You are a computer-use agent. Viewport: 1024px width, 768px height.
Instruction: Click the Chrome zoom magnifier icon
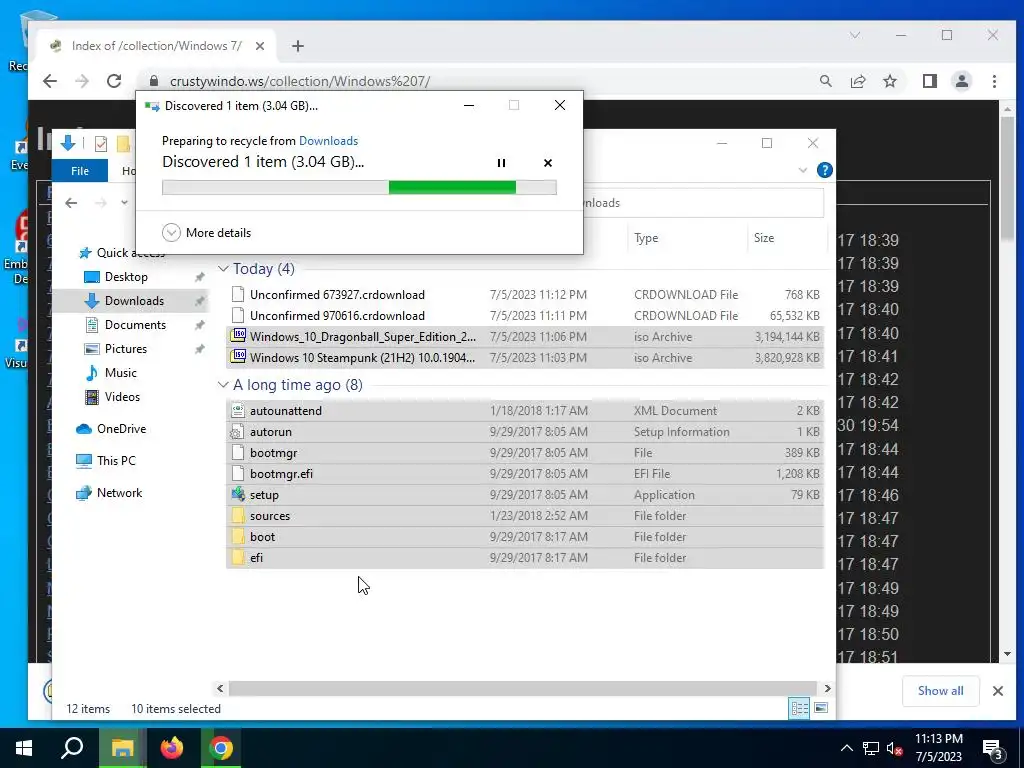(825, 81)
